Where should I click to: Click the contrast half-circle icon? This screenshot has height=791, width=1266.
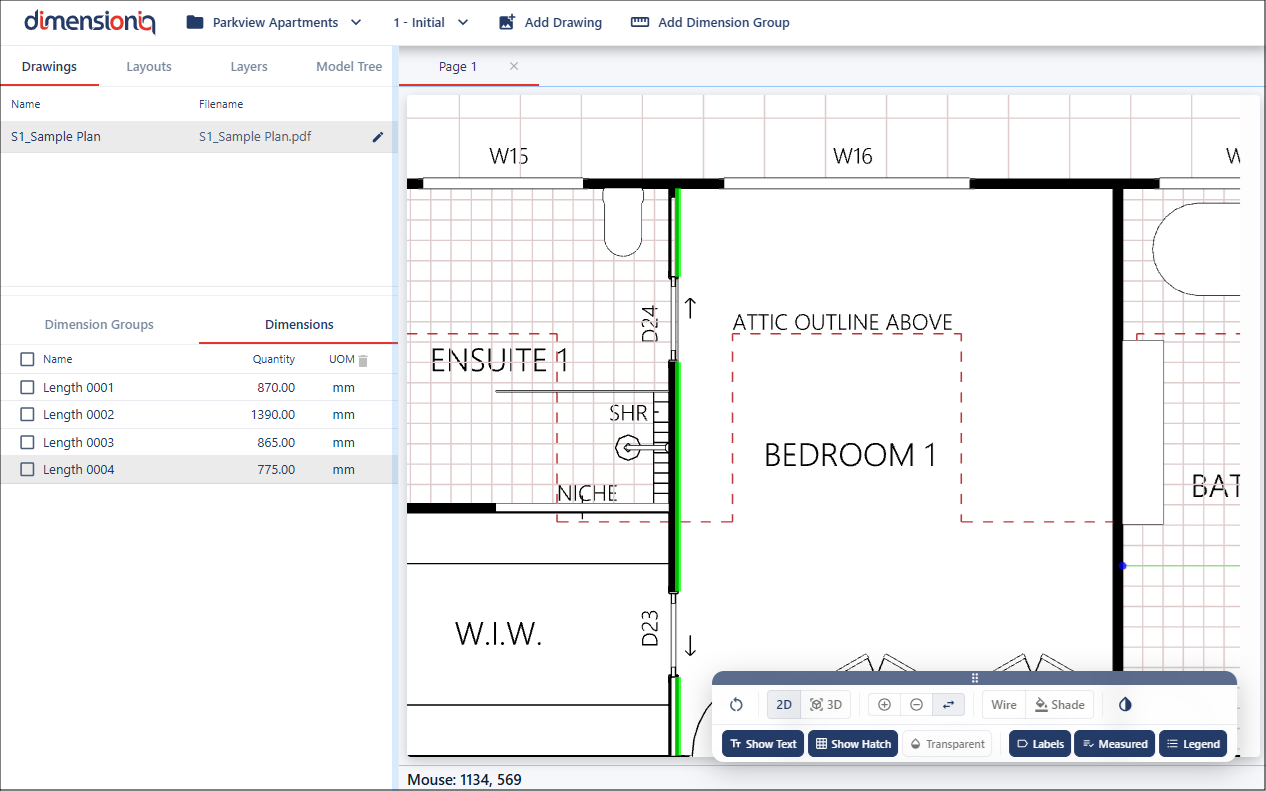(x=1125, y=705)
